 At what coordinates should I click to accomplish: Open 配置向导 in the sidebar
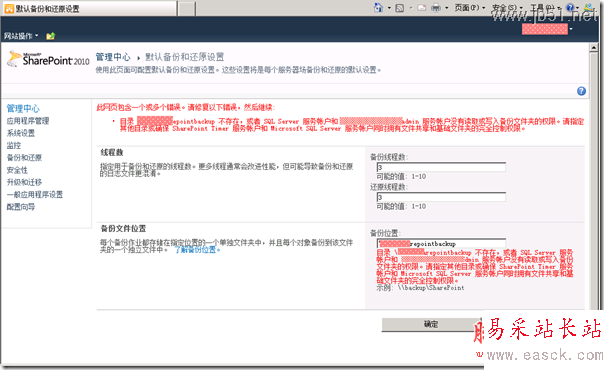click(21, 207)
